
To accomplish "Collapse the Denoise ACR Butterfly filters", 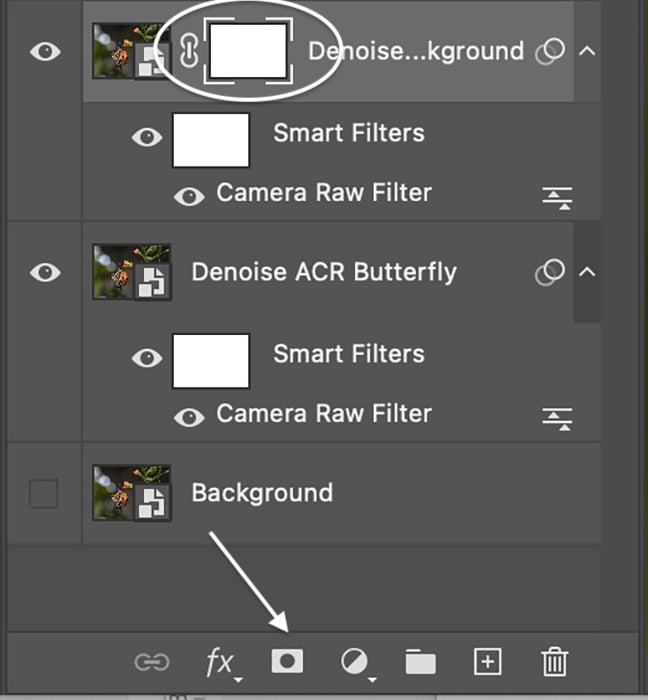I will (x=587, y=272).
